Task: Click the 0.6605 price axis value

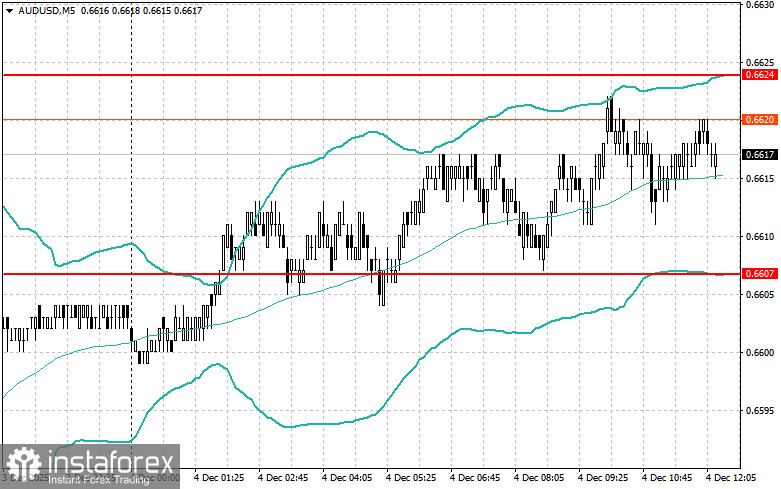Action: pyautogui.click(x=760, y=295)
